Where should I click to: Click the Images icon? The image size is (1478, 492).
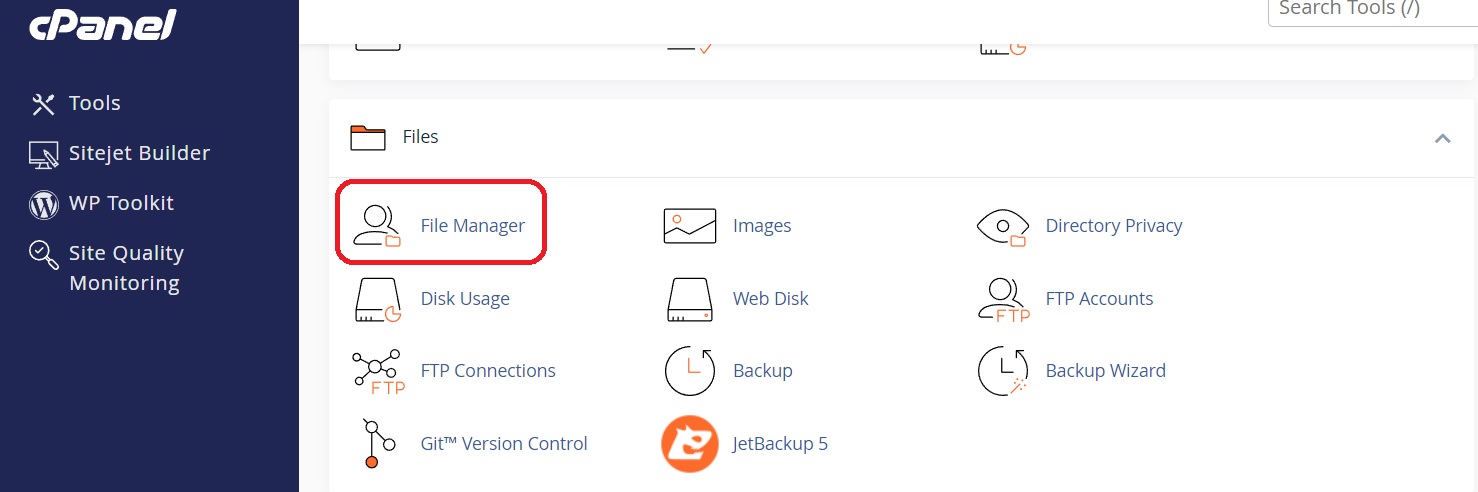click(690, 226)
